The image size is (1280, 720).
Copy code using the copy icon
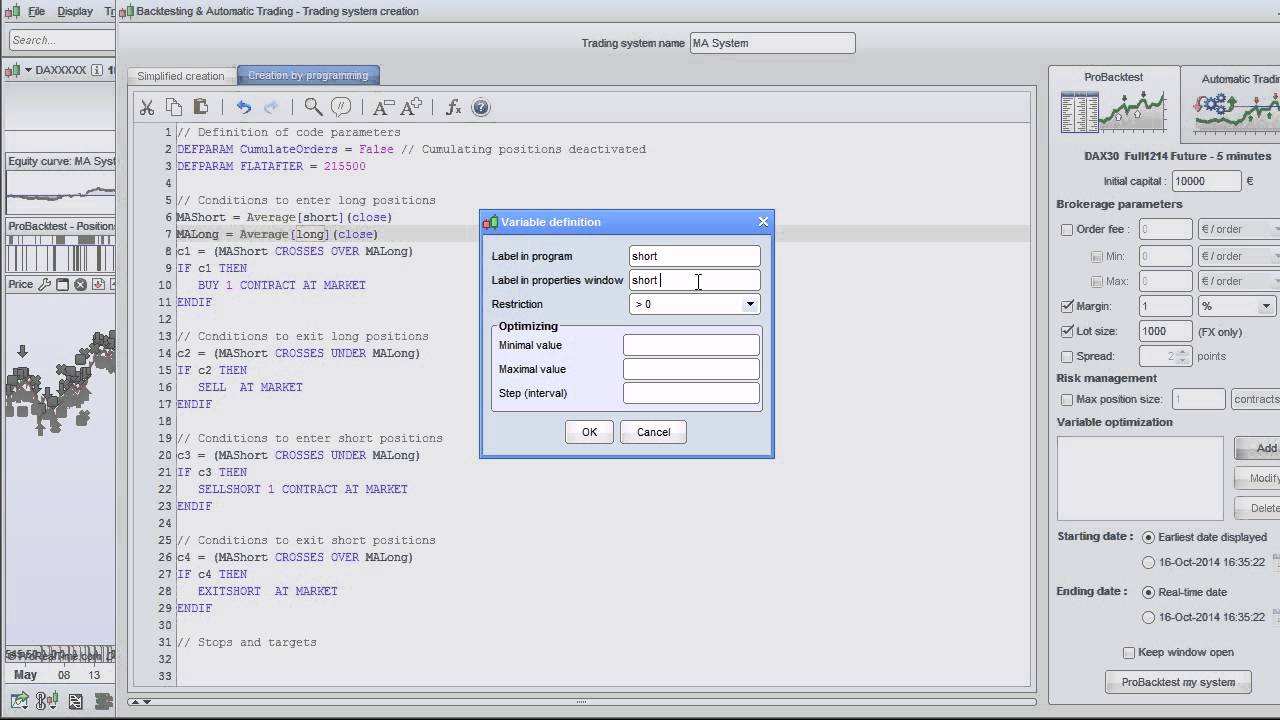point(174,107)
